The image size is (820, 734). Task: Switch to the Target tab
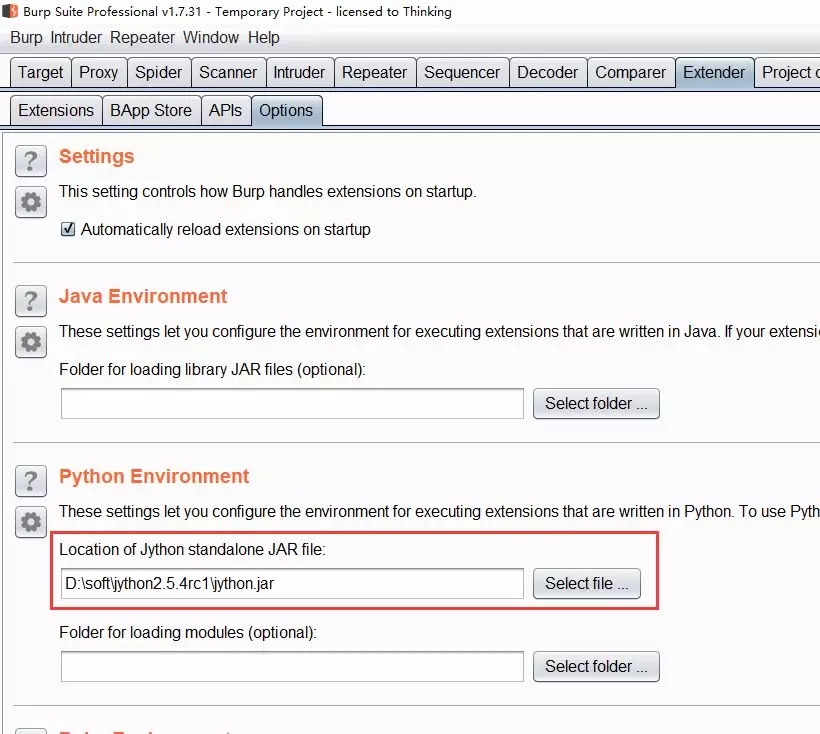pos(40,72)
